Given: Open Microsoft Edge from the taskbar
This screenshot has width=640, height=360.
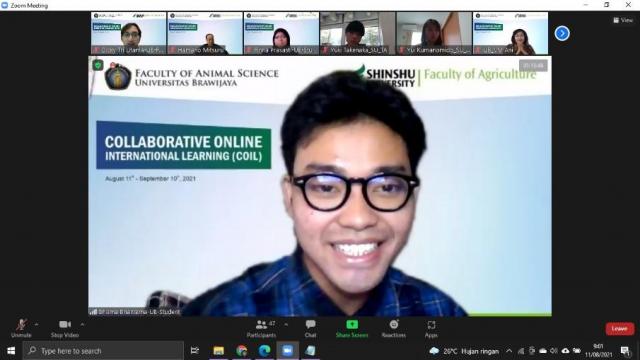Looking at the screenshot, I should [264, 351].
